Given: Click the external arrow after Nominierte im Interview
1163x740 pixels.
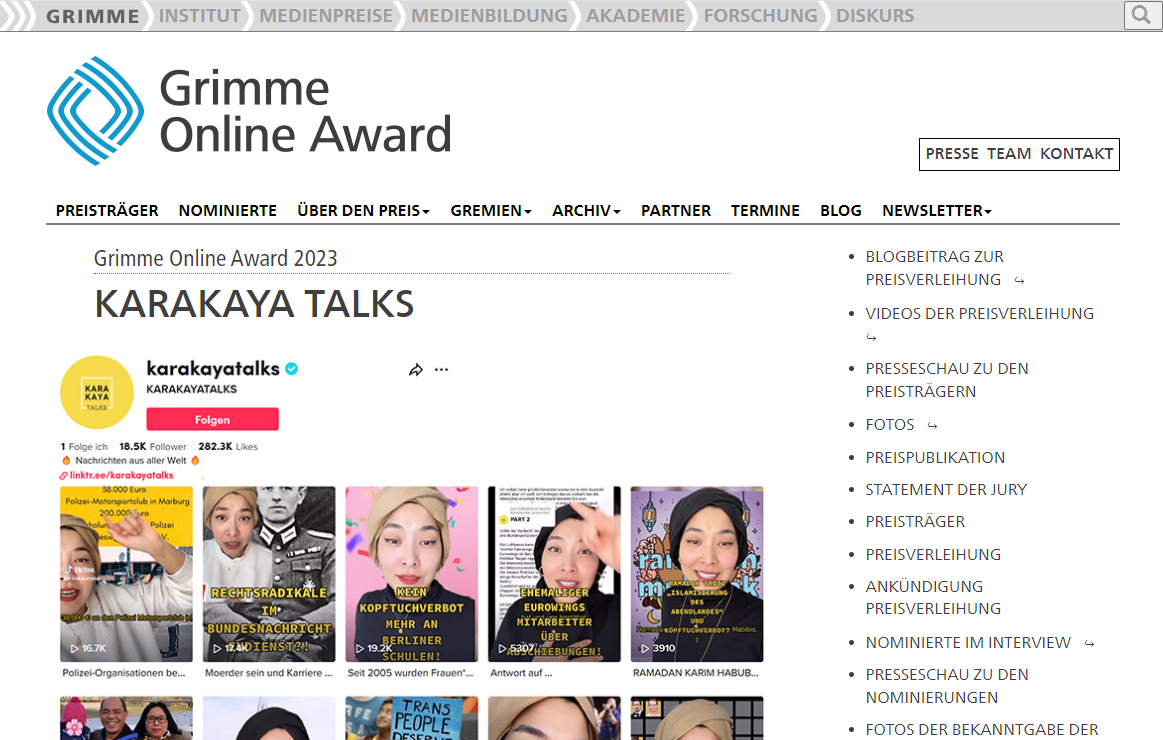Looking at the screenshot, I should (1089, 644).
